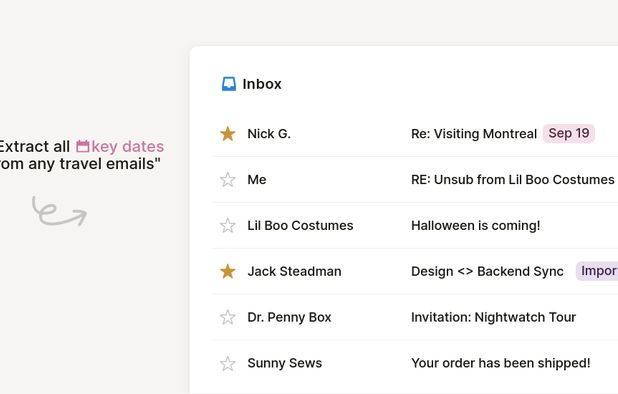Image resolution: width=618 pixels, height=394 pixels.
Task: Click the pink key dates text
Action: (x=128, y=147)
